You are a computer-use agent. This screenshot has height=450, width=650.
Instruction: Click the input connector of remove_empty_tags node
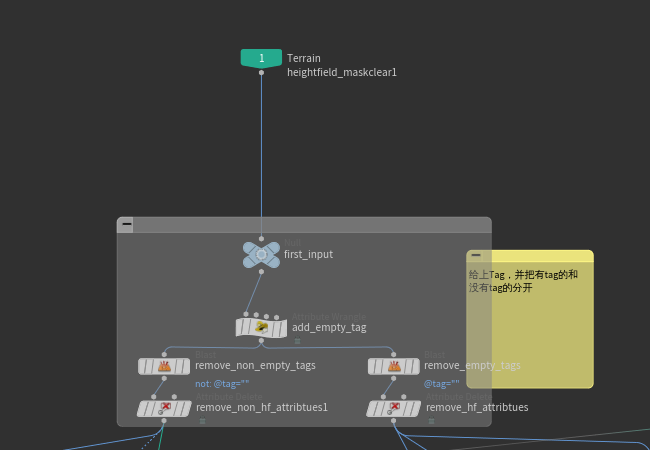[393, 354]
